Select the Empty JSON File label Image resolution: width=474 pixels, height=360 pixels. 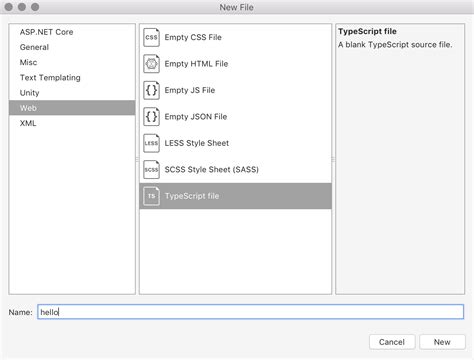point(196,117)
